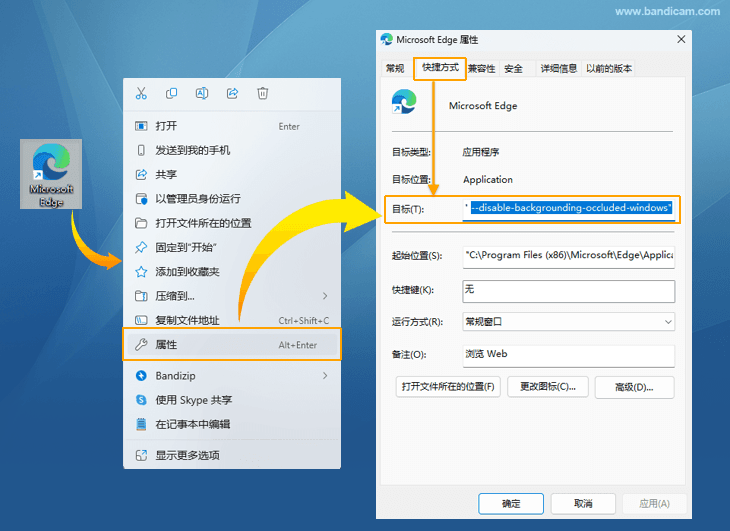Click the Cut scissors icon in context menu
Screen dimensions: 730x531
click(x=141, y=94)
